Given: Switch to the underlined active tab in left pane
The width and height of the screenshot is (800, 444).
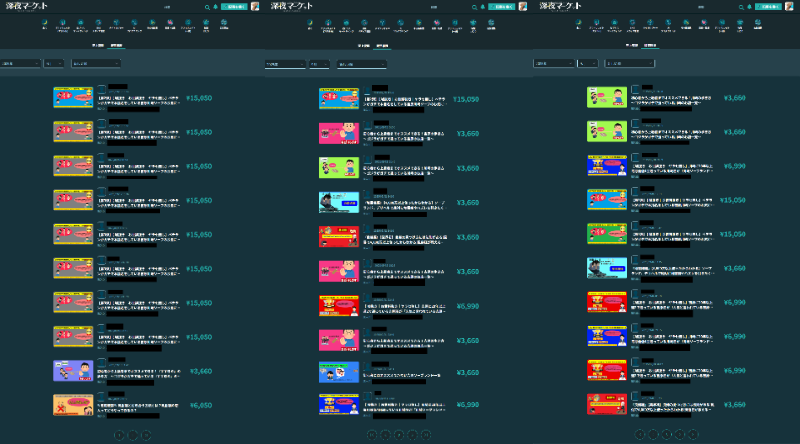Looking at the screenshot, I should click(116, 45).
